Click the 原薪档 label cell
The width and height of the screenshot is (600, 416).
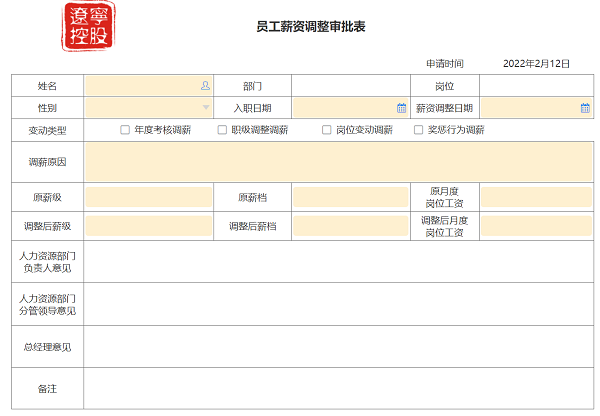click(x=253, y=197)
